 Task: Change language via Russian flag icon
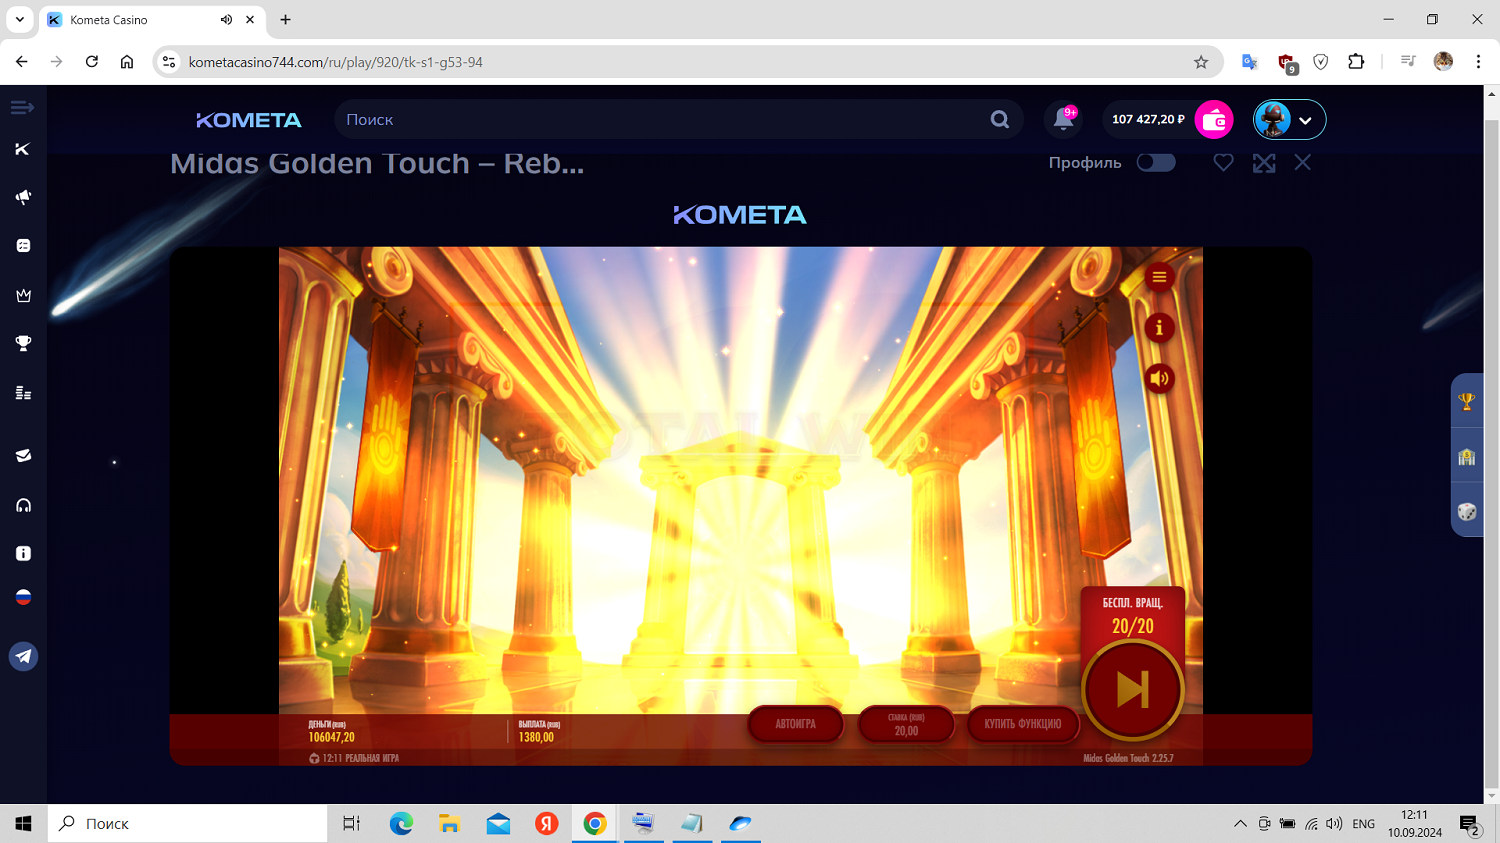(23, 597)
